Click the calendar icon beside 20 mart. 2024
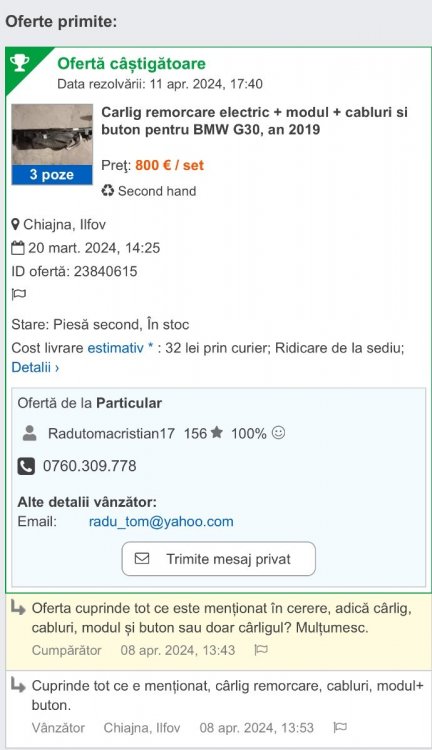This screenshot has height=750, width=432. tap(18, 248)
